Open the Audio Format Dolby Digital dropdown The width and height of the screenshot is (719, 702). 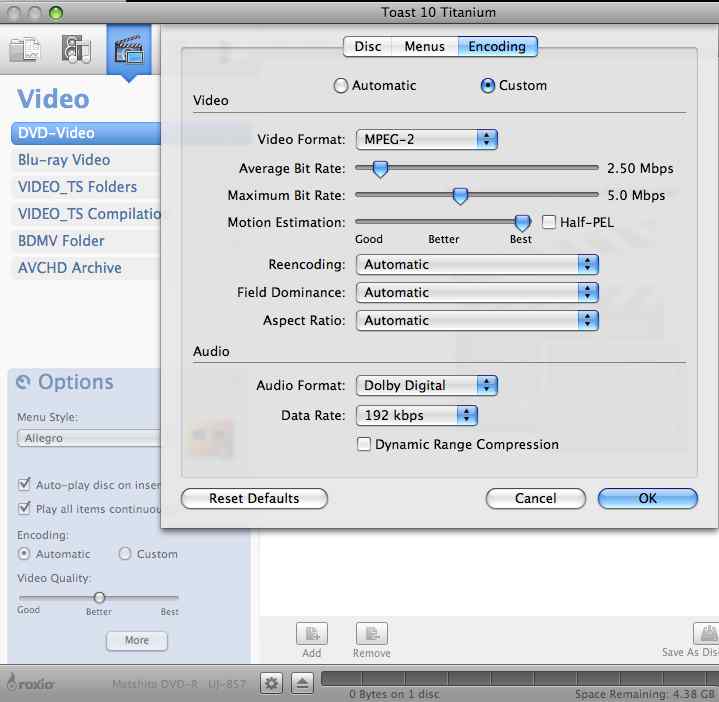tap(426, 385)
